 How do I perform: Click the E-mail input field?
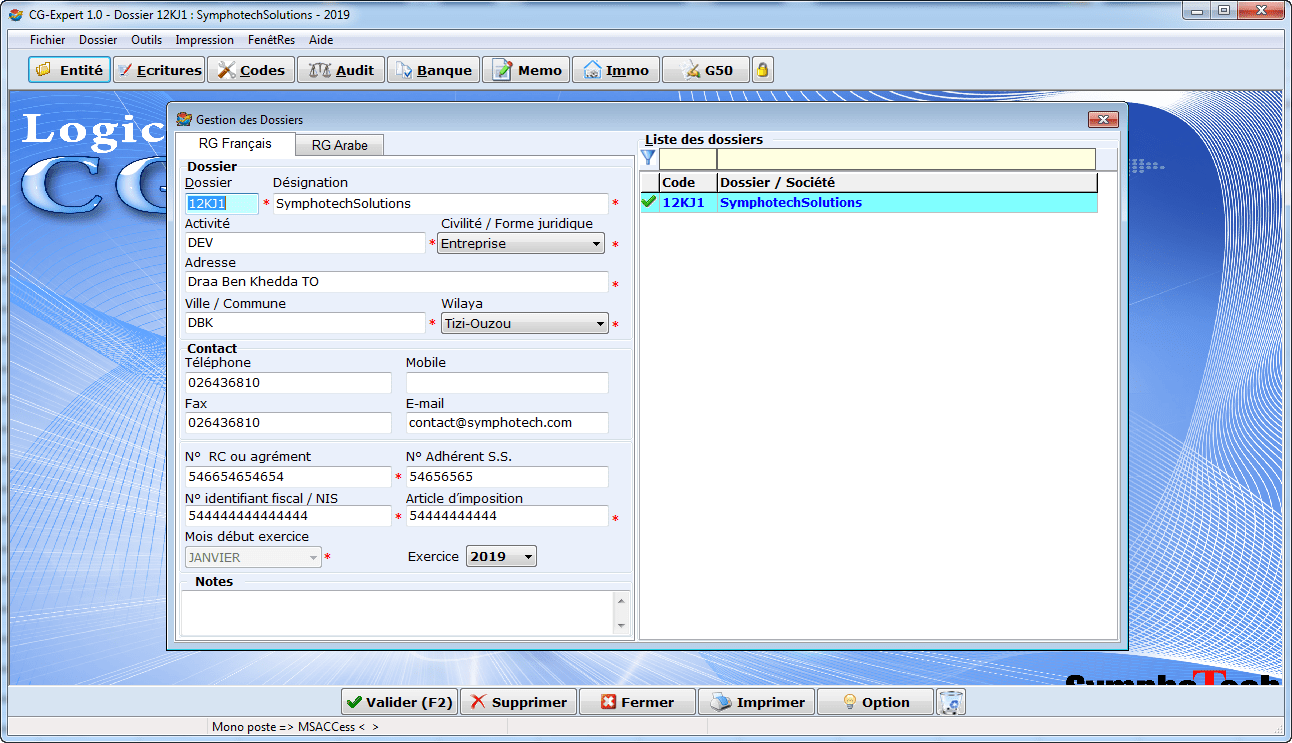[x=507, y=423]
